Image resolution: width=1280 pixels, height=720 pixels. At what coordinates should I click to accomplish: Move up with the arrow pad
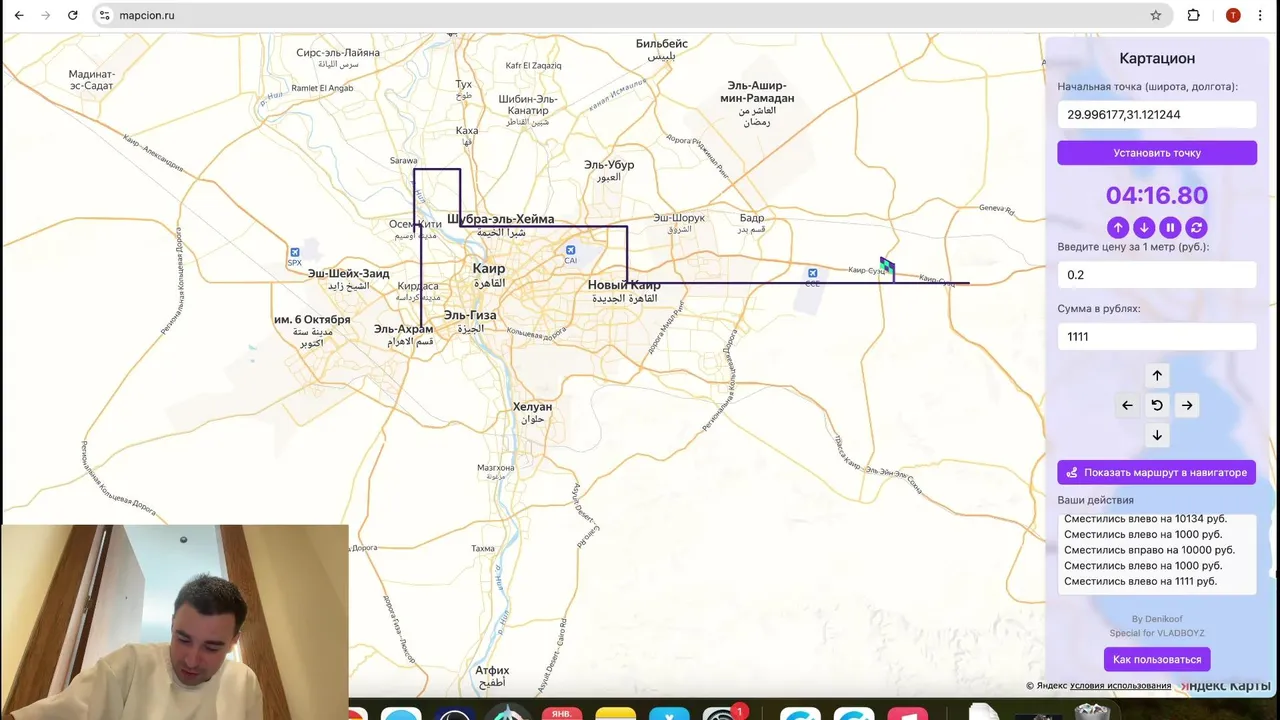1157,375
